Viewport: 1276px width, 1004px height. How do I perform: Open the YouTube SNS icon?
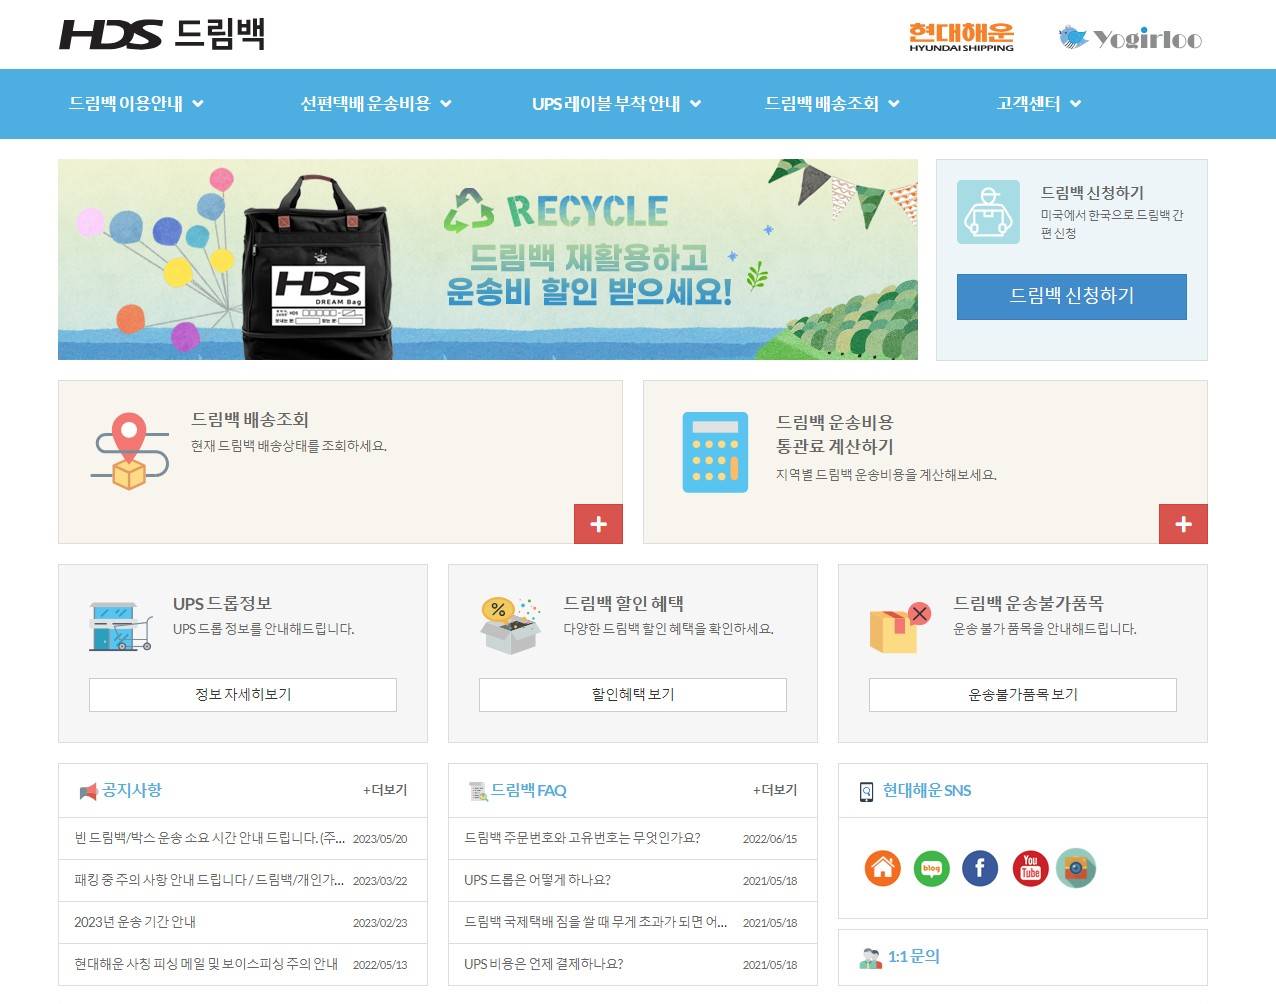pos(1030,868)
